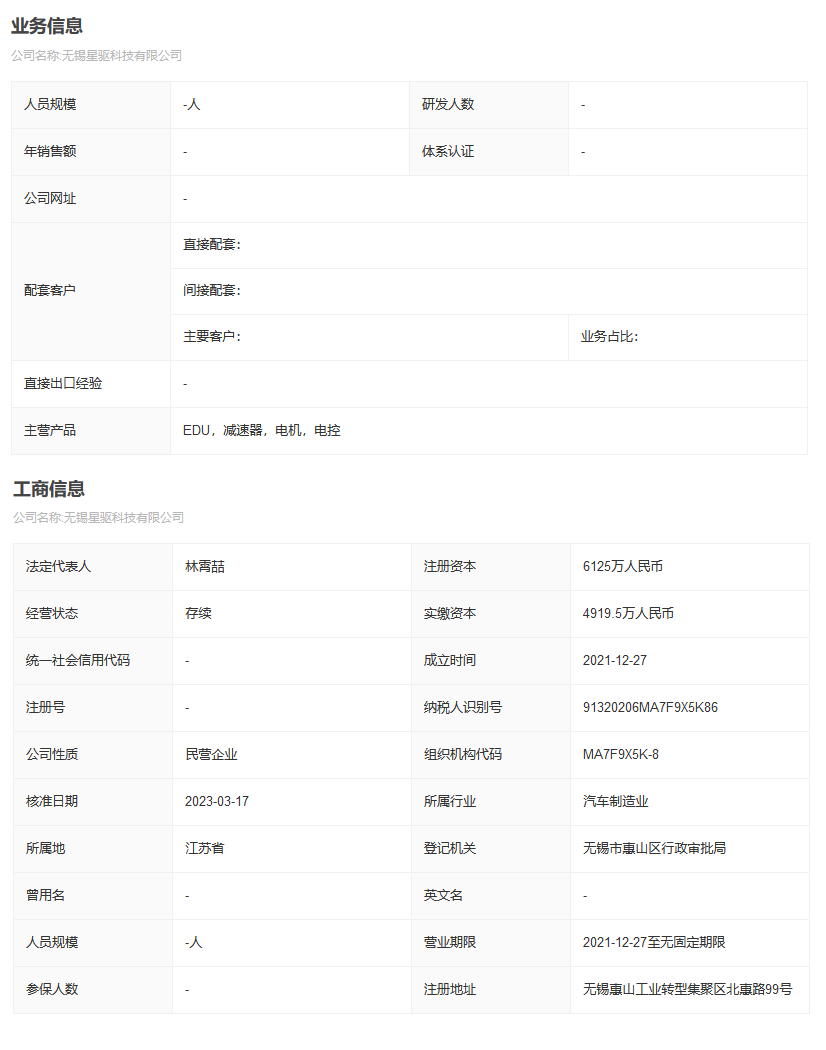Select company name line under 工商信息
This screenshot has width=826, height=1050.
pos(98,518)
